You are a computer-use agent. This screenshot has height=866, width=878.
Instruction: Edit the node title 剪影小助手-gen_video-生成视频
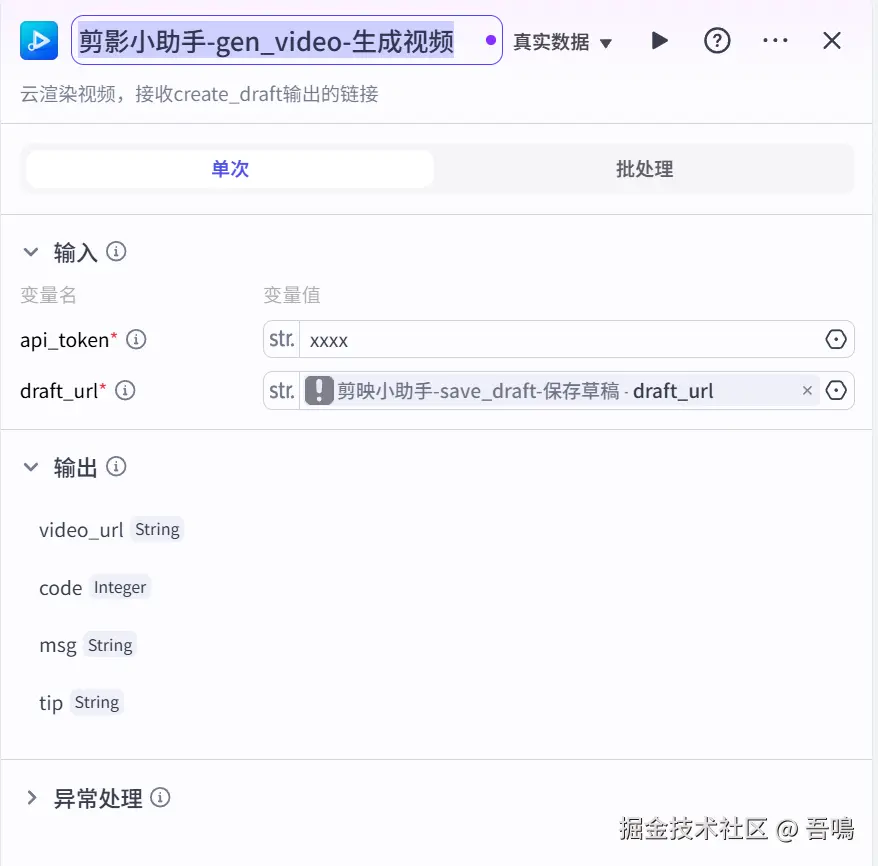coord(287,40)
